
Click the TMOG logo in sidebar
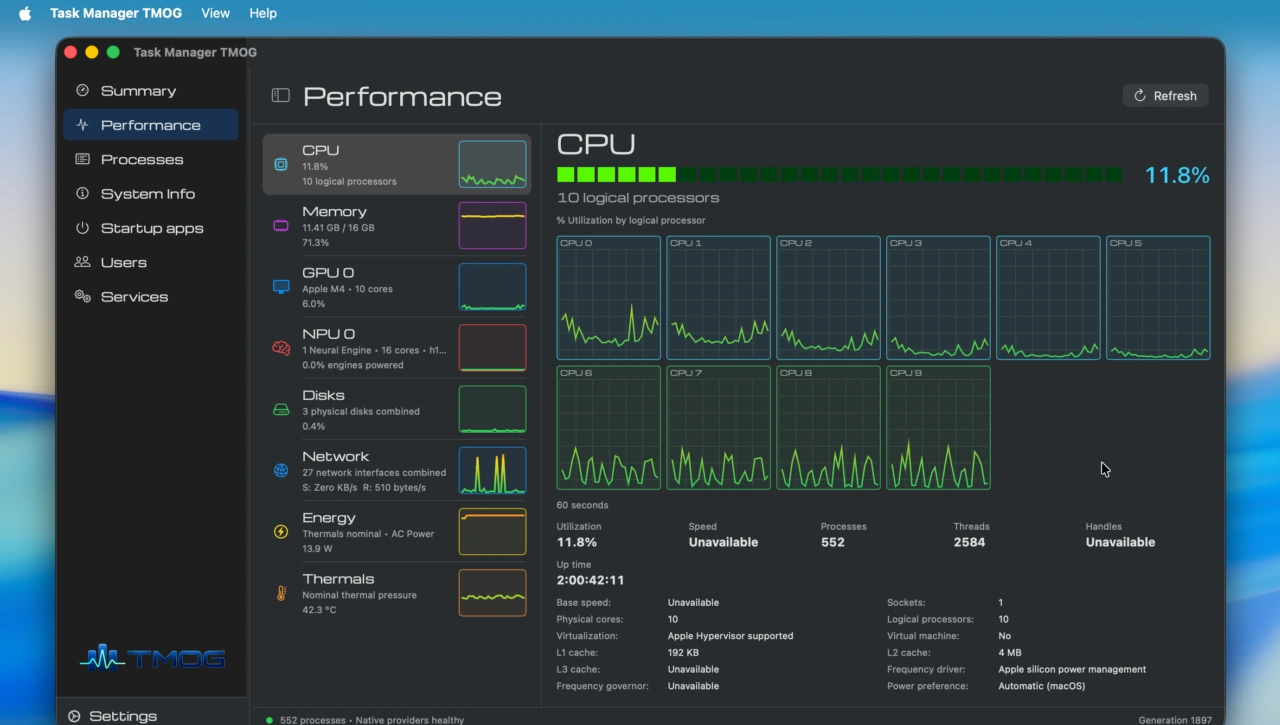click(152, 657)
